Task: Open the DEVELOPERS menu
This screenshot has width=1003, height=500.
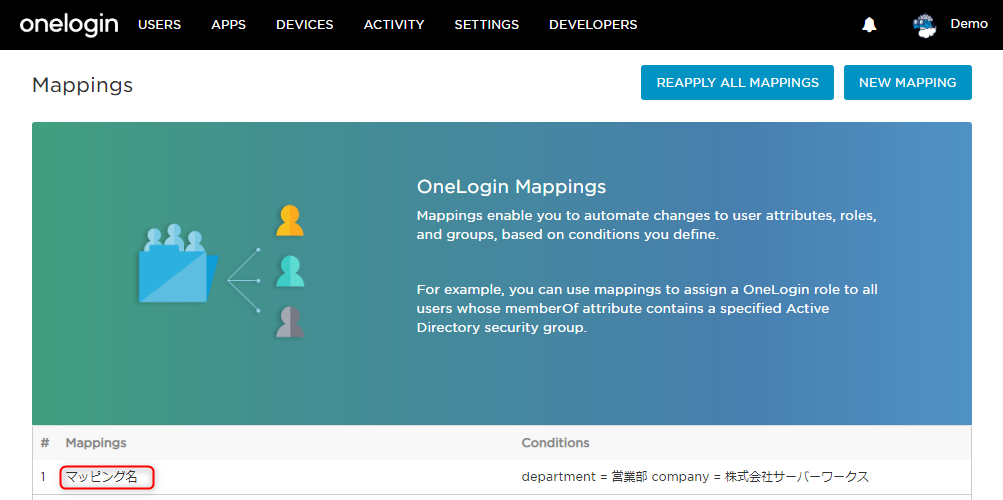Action: [593, 25]
